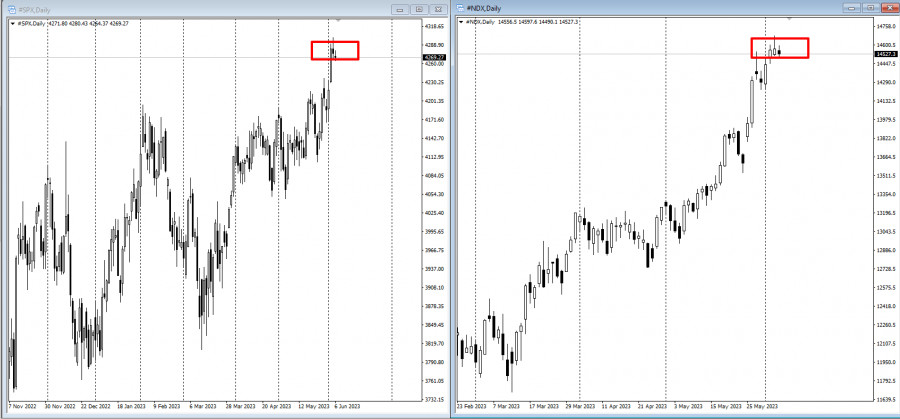Click NDX price level 13354.0
Image resolution: width=900 pixels, height=419 pixels.
coord(887,194)
